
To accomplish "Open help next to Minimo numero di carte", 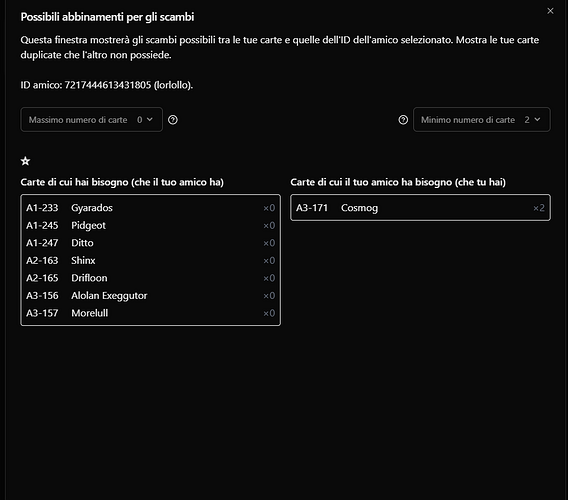I will [403, 120].
